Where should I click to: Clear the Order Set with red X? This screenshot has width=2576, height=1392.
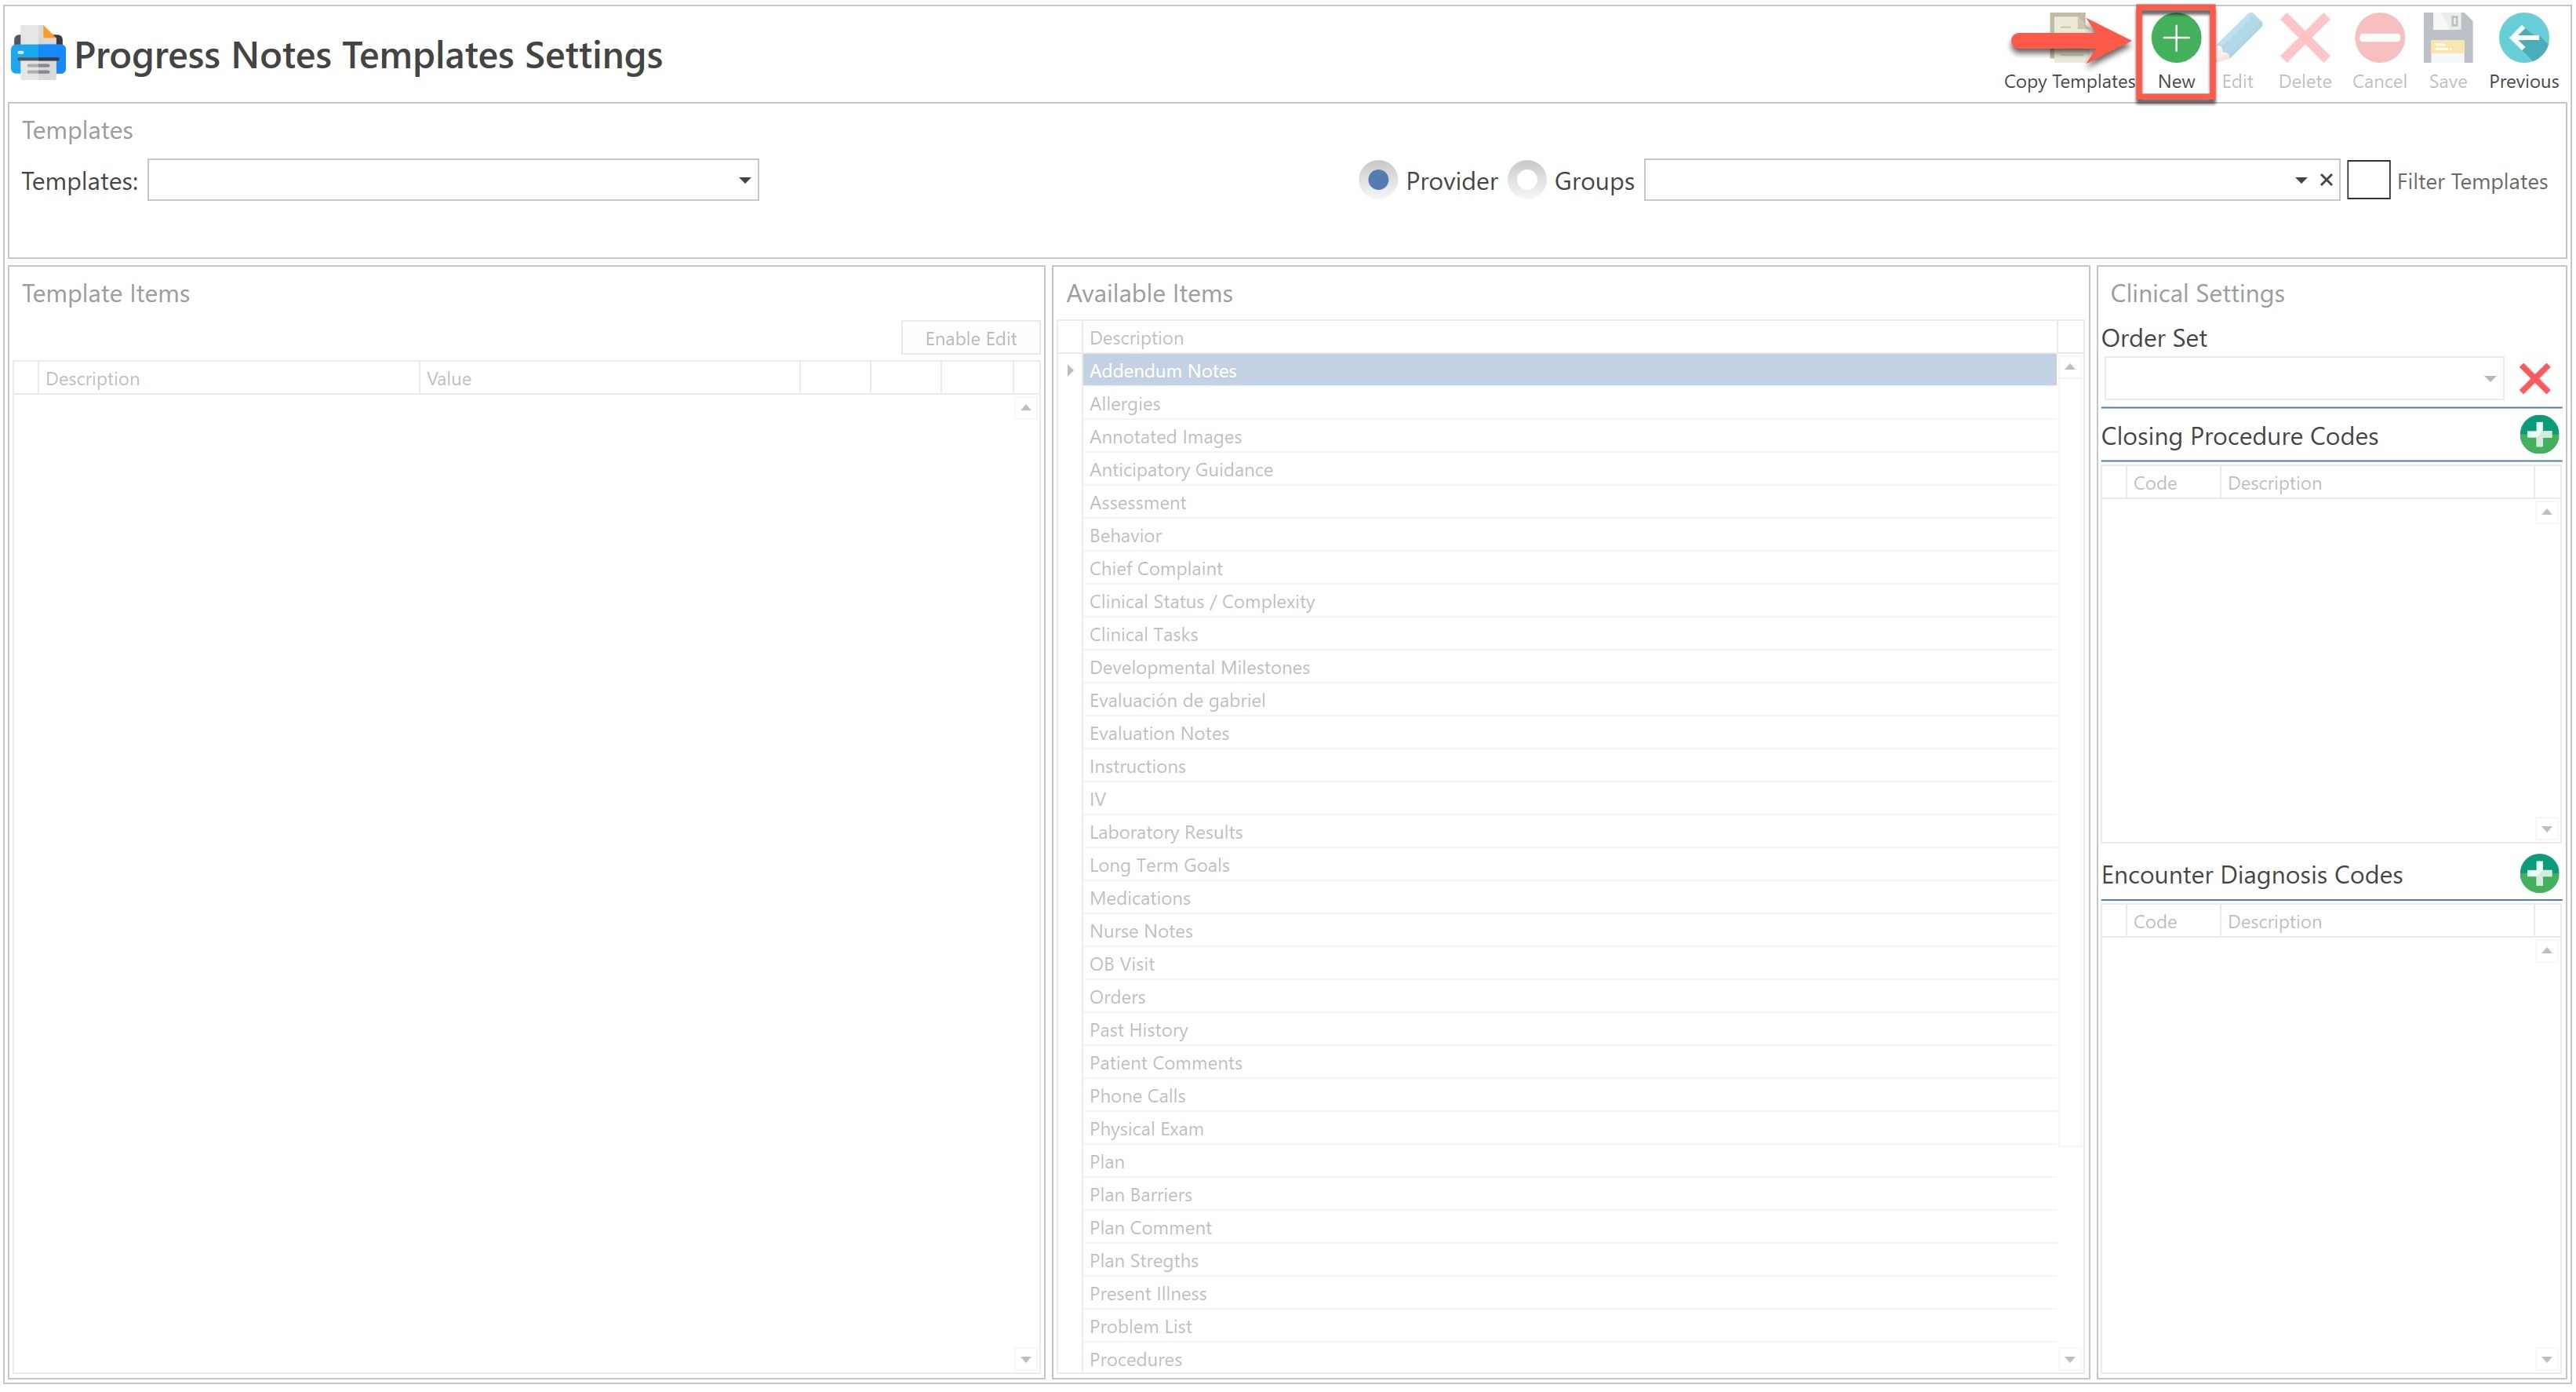click(2534, 379)
